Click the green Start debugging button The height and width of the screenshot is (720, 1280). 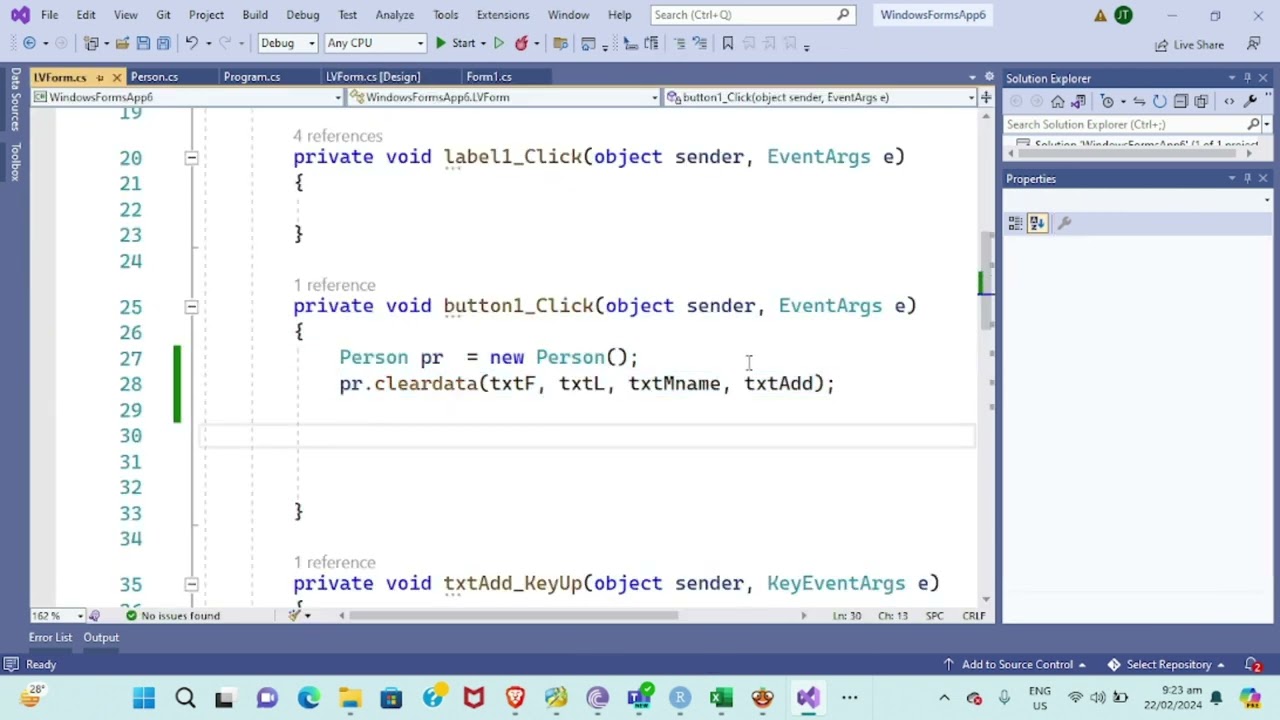pyautogui.click(x=441, y=43)
